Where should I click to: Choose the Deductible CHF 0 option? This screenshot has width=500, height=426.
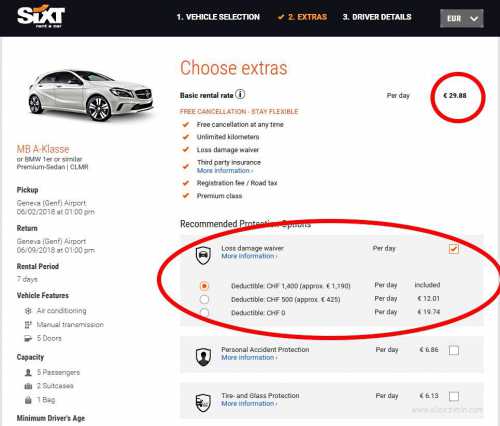coord(204,313)
